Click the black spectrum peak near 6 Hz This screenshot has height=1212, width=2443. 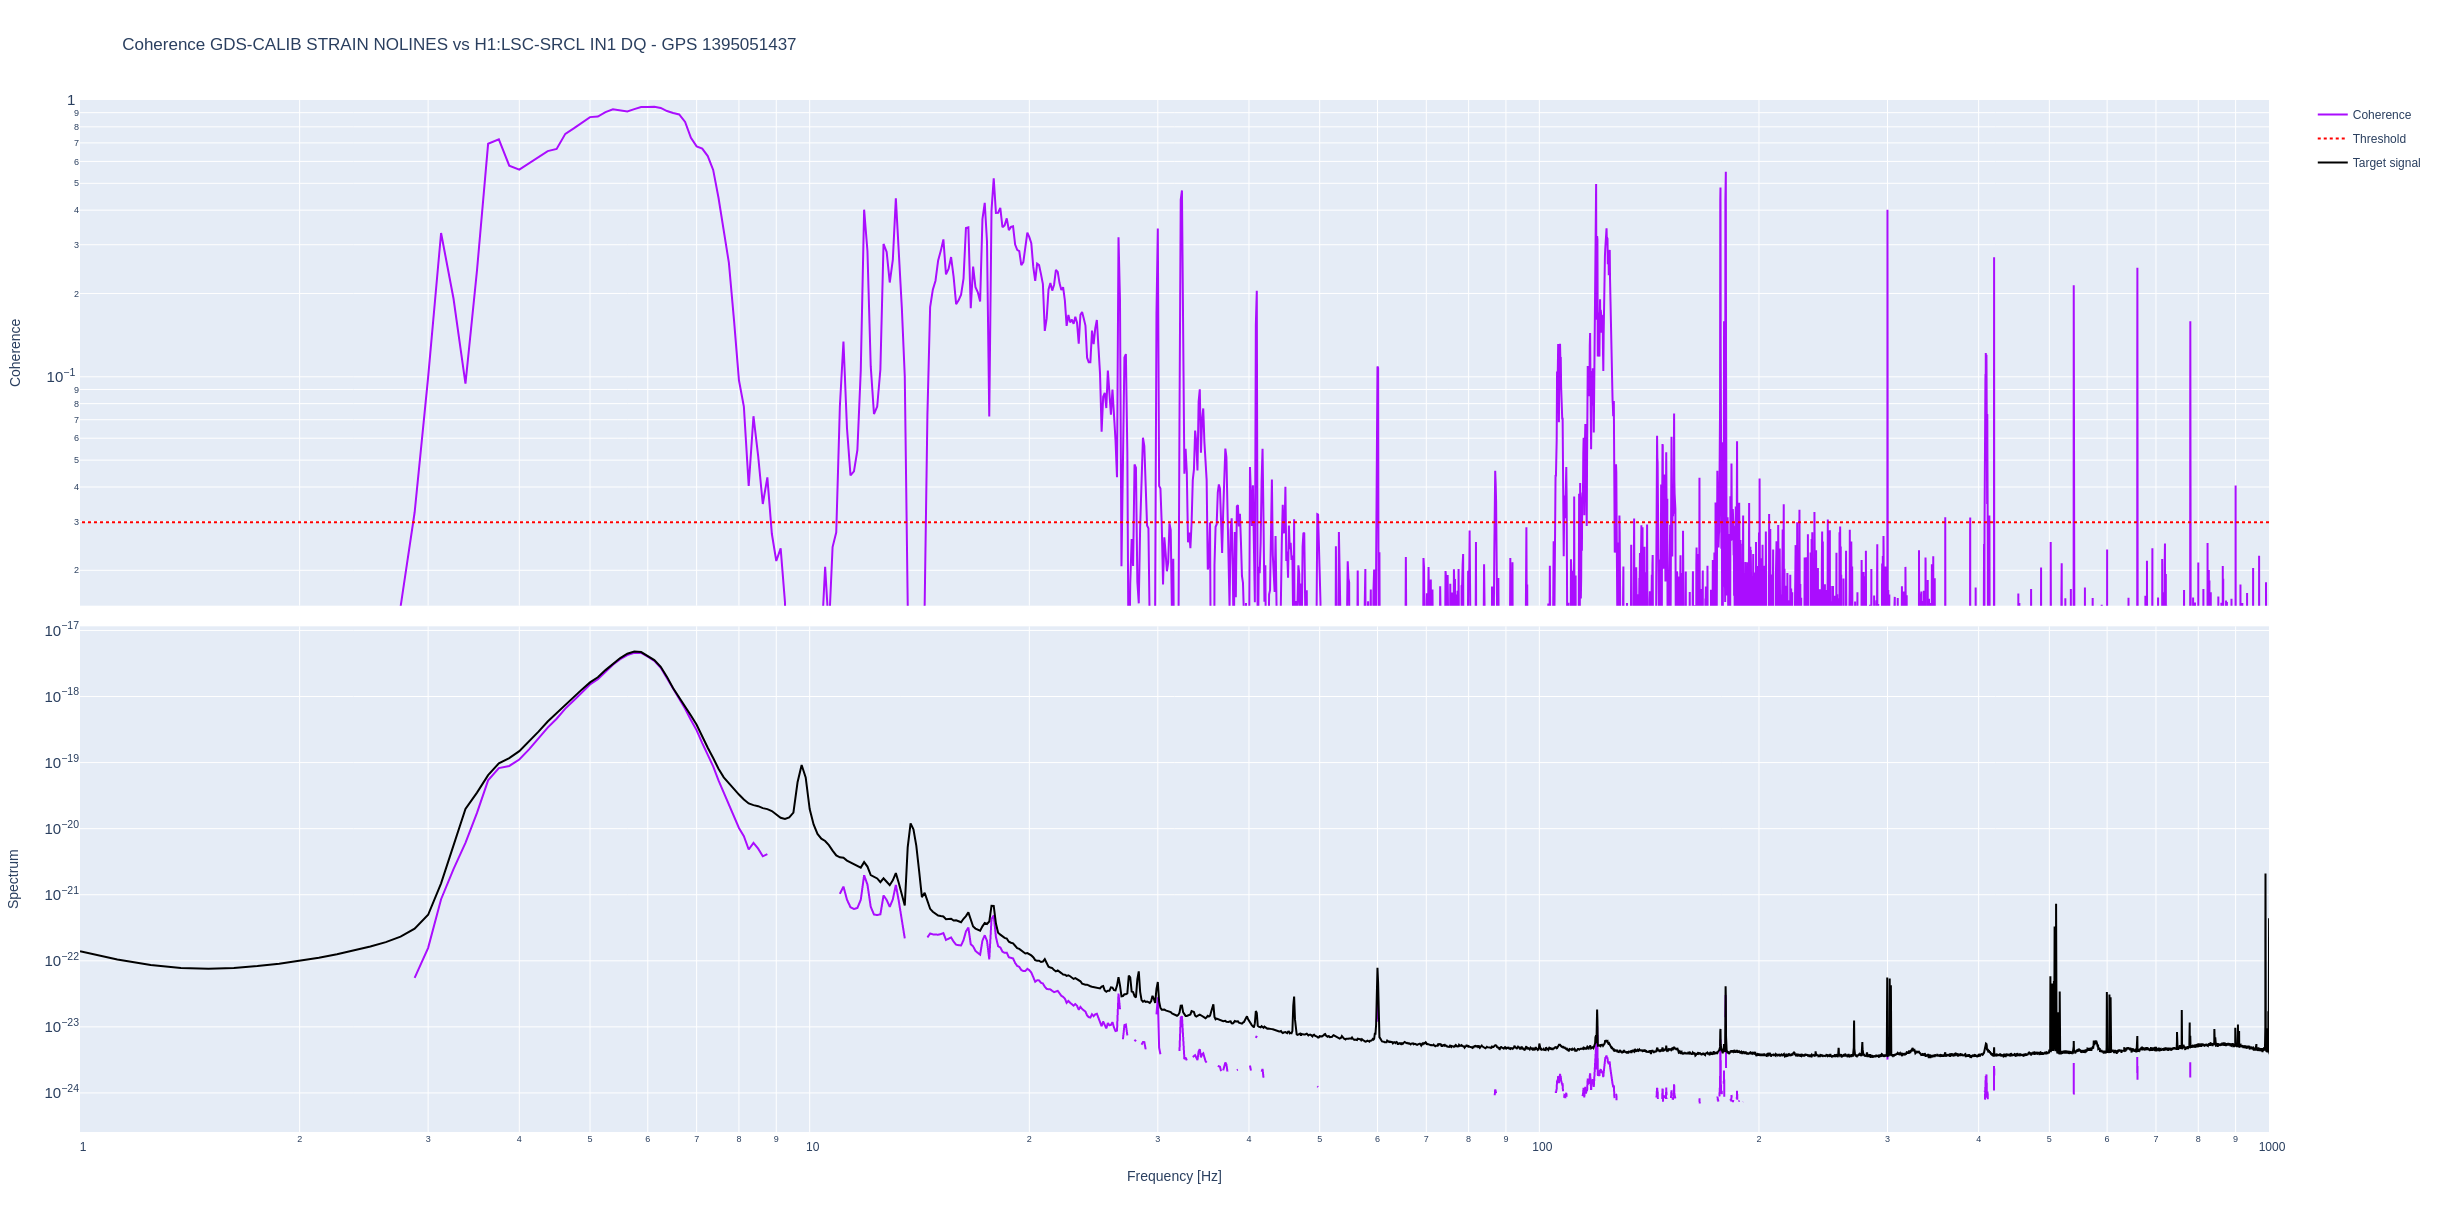coord(637,652)
